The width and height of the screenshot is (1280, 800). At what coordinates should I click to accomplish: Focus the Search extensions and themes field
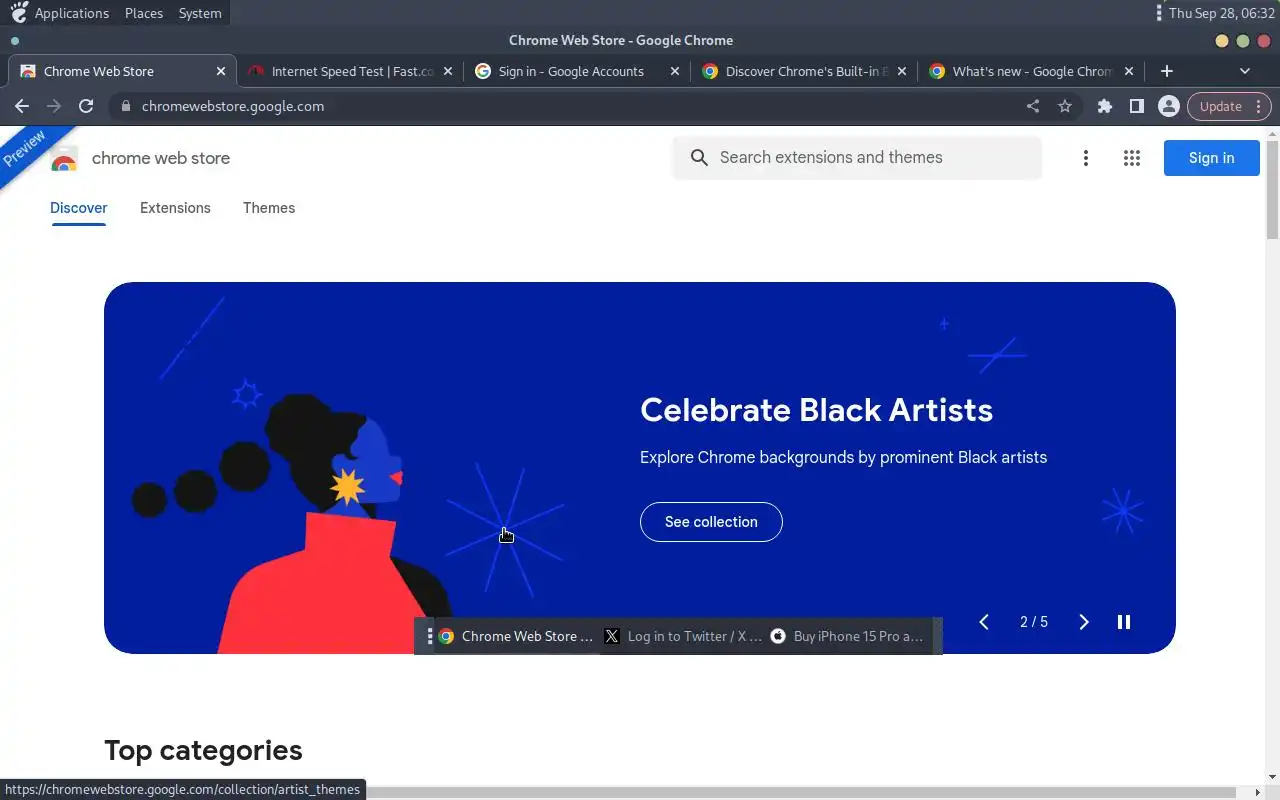point(858,158)
